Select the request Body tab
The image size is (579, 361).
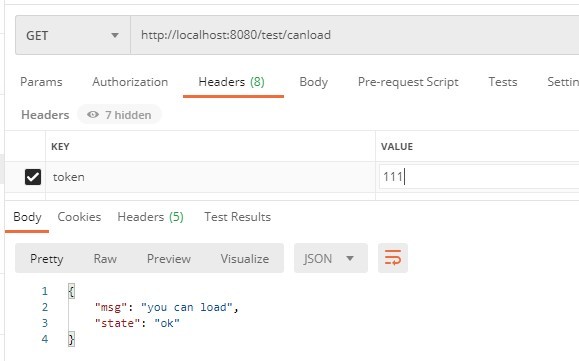click(x=314, y=82)
